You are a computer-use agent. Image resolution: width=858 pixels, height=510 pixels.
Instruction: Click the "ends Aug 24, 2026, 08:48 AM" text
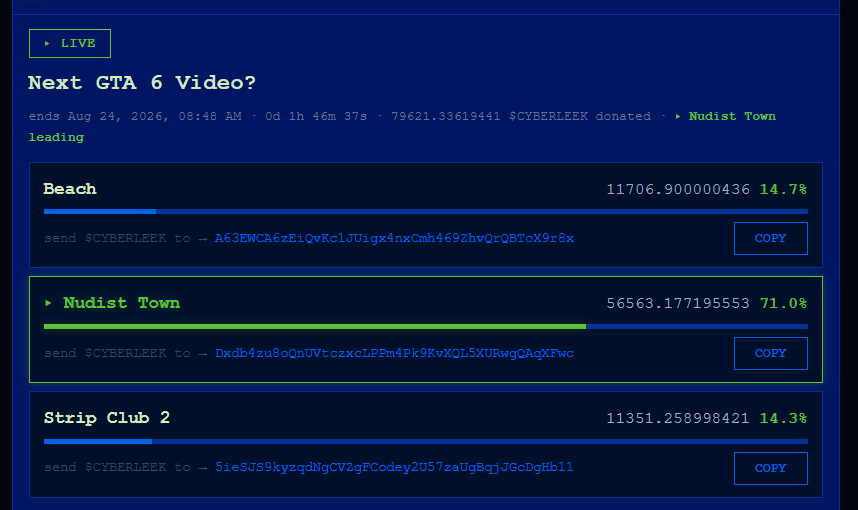[x=135, y=116]
